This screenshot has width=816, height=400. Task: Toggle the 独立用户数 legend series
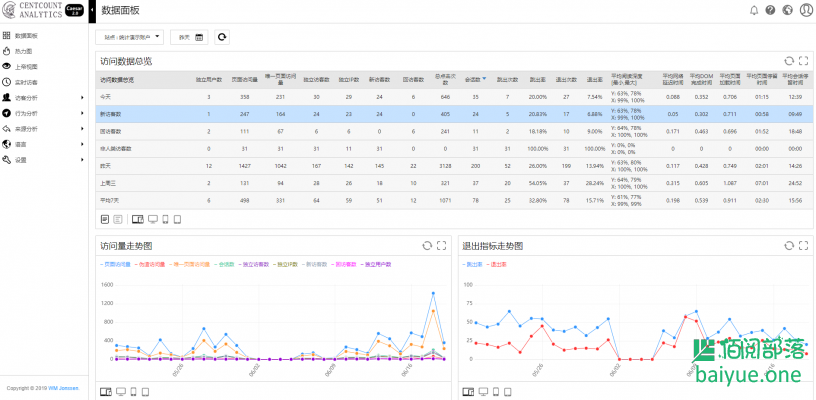pos(375,264)
